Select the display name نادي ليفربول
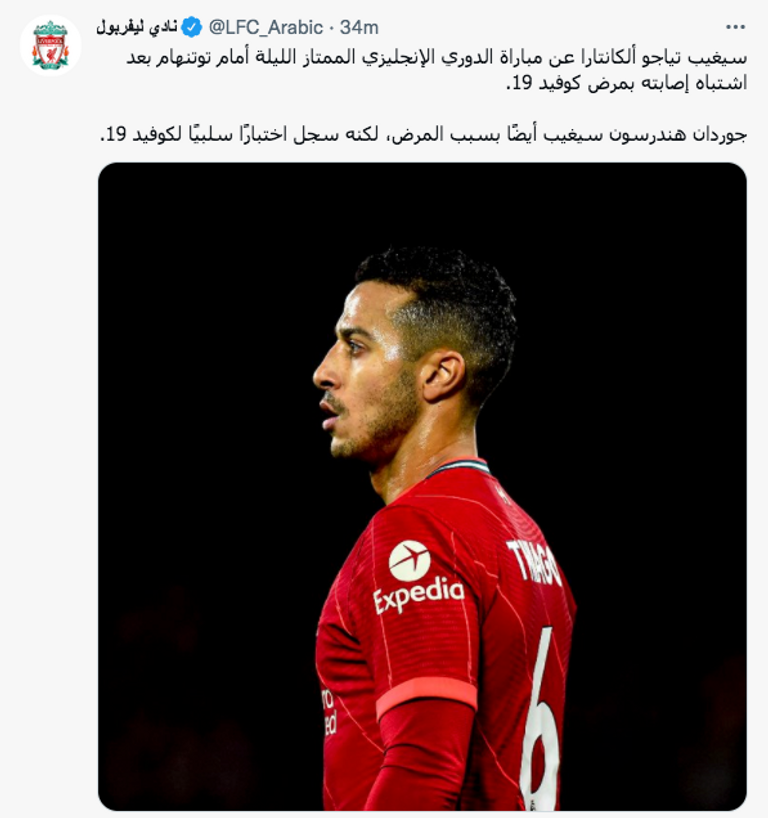 [137, 27]
